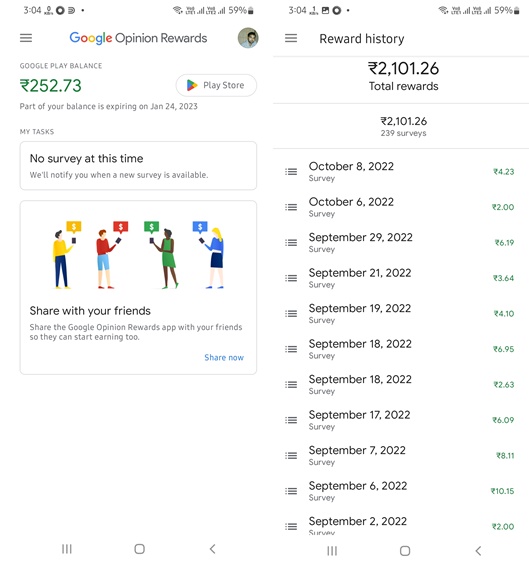Tap list icon for September 7, 2022
The width and height of the screenshot is (529, 564).
pos(291,456)
